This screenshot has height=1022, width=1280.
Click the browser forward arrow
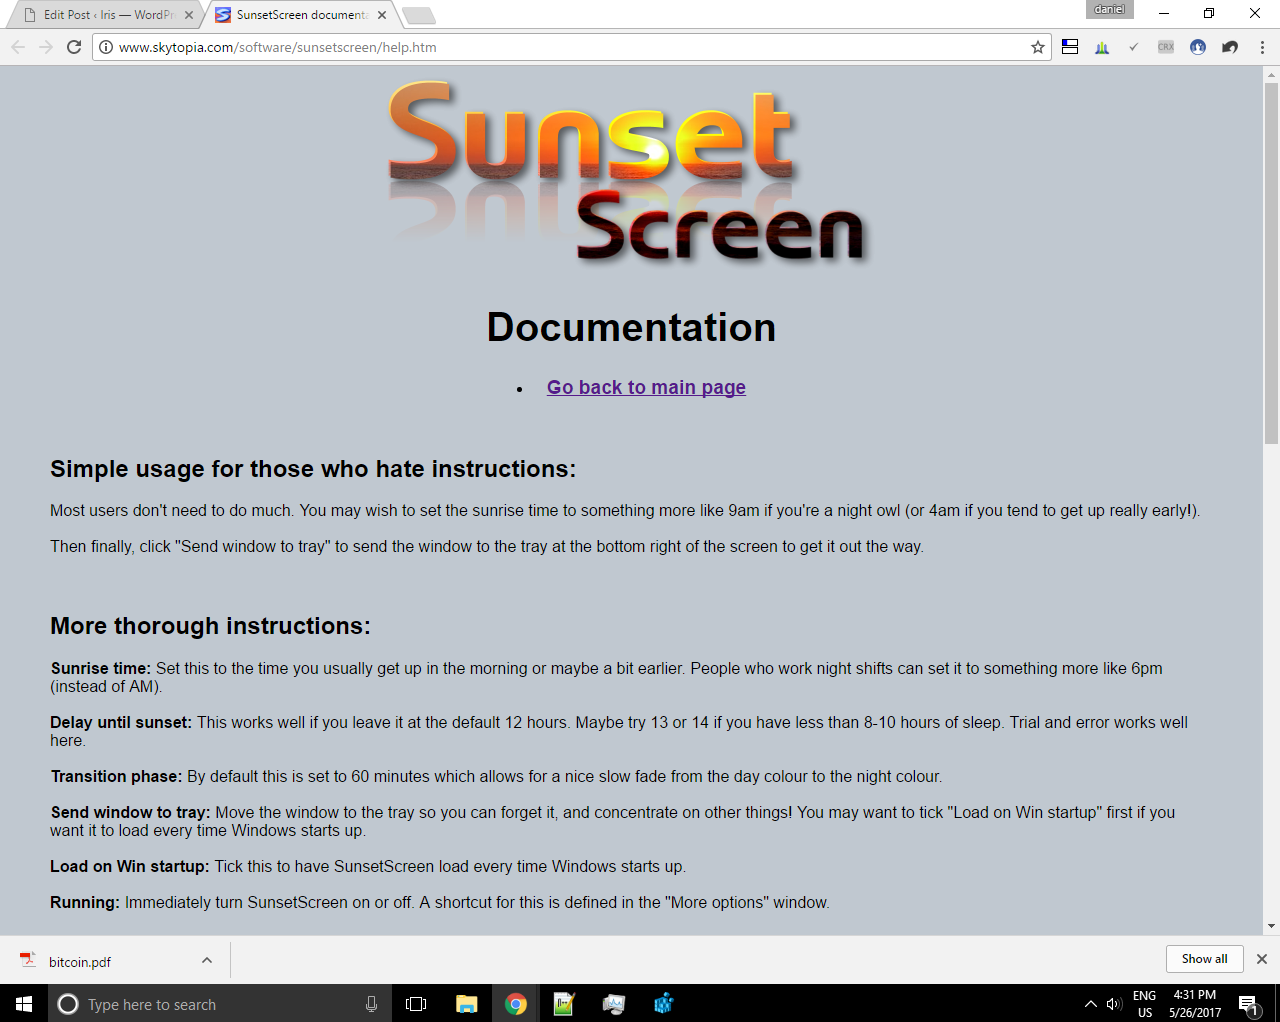tap(46, 47)
